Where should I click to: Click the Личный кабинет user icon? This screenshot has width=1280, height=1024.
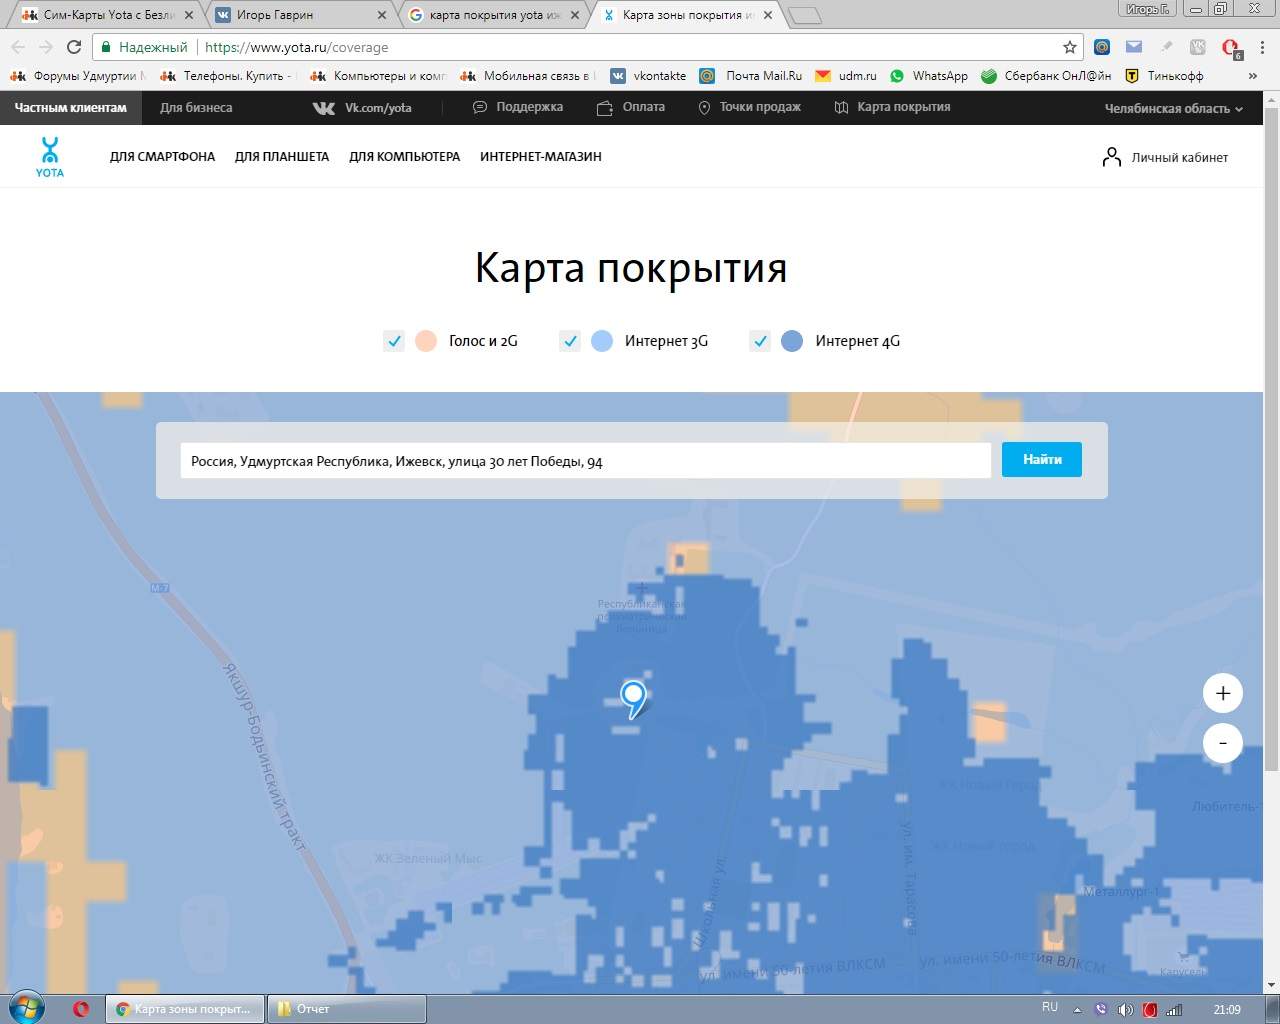[x=1111, y=157]
